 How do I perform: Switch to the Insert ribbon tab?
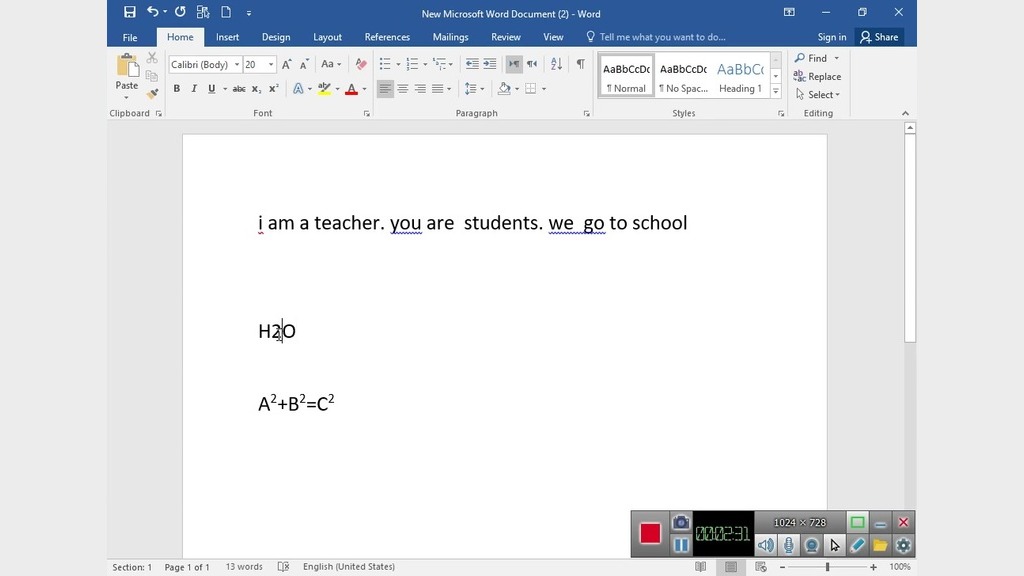click(227, 37)
